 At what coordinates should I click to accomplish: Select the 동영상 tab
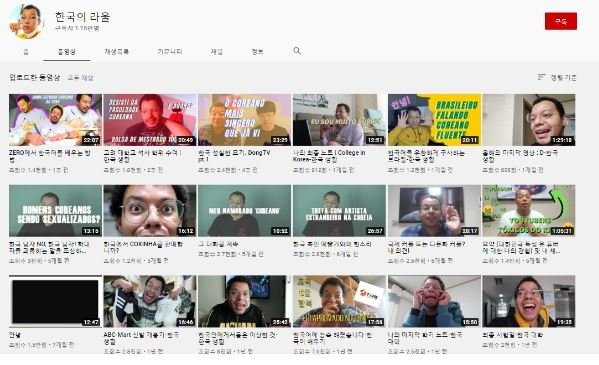tap(66, 52)
